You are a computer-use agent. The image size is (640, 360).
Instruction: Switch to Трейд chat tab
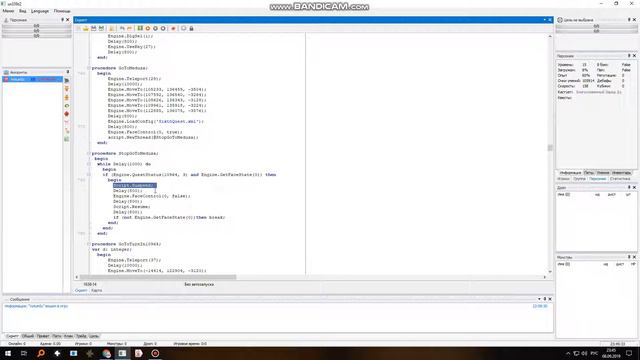coord(81,336)
